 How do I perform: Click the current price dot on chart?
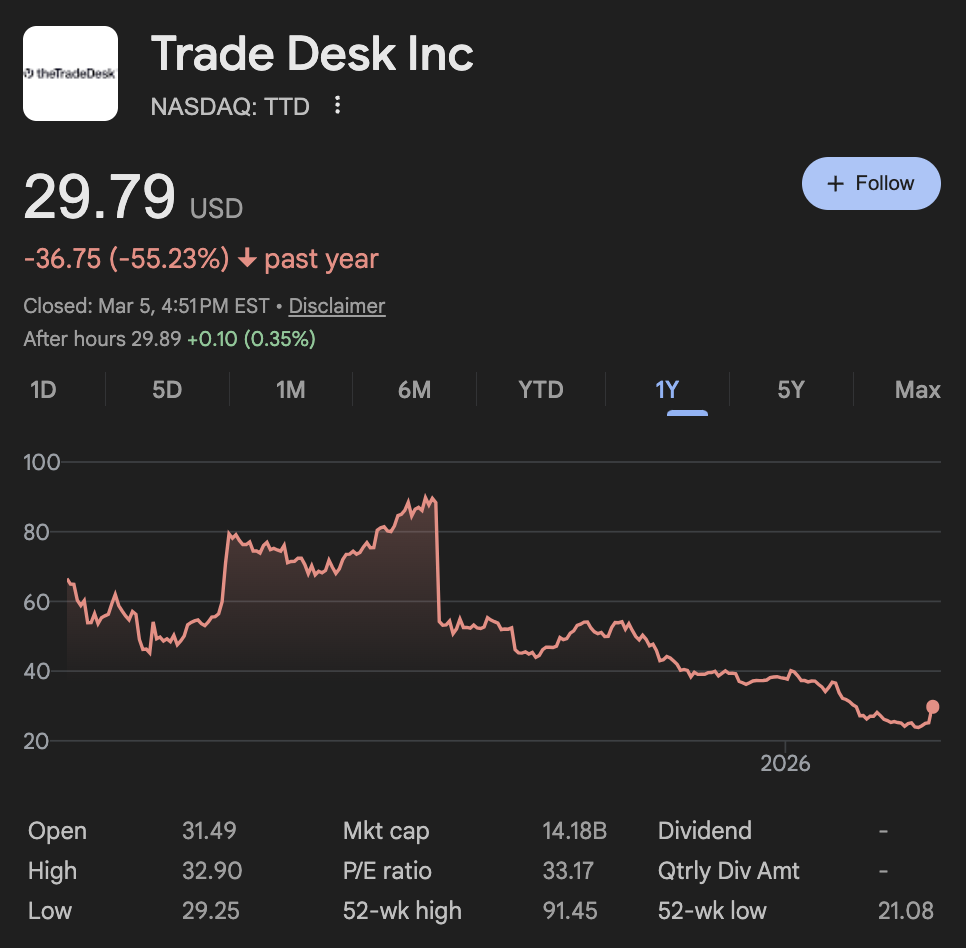click(x=933, y=707)
